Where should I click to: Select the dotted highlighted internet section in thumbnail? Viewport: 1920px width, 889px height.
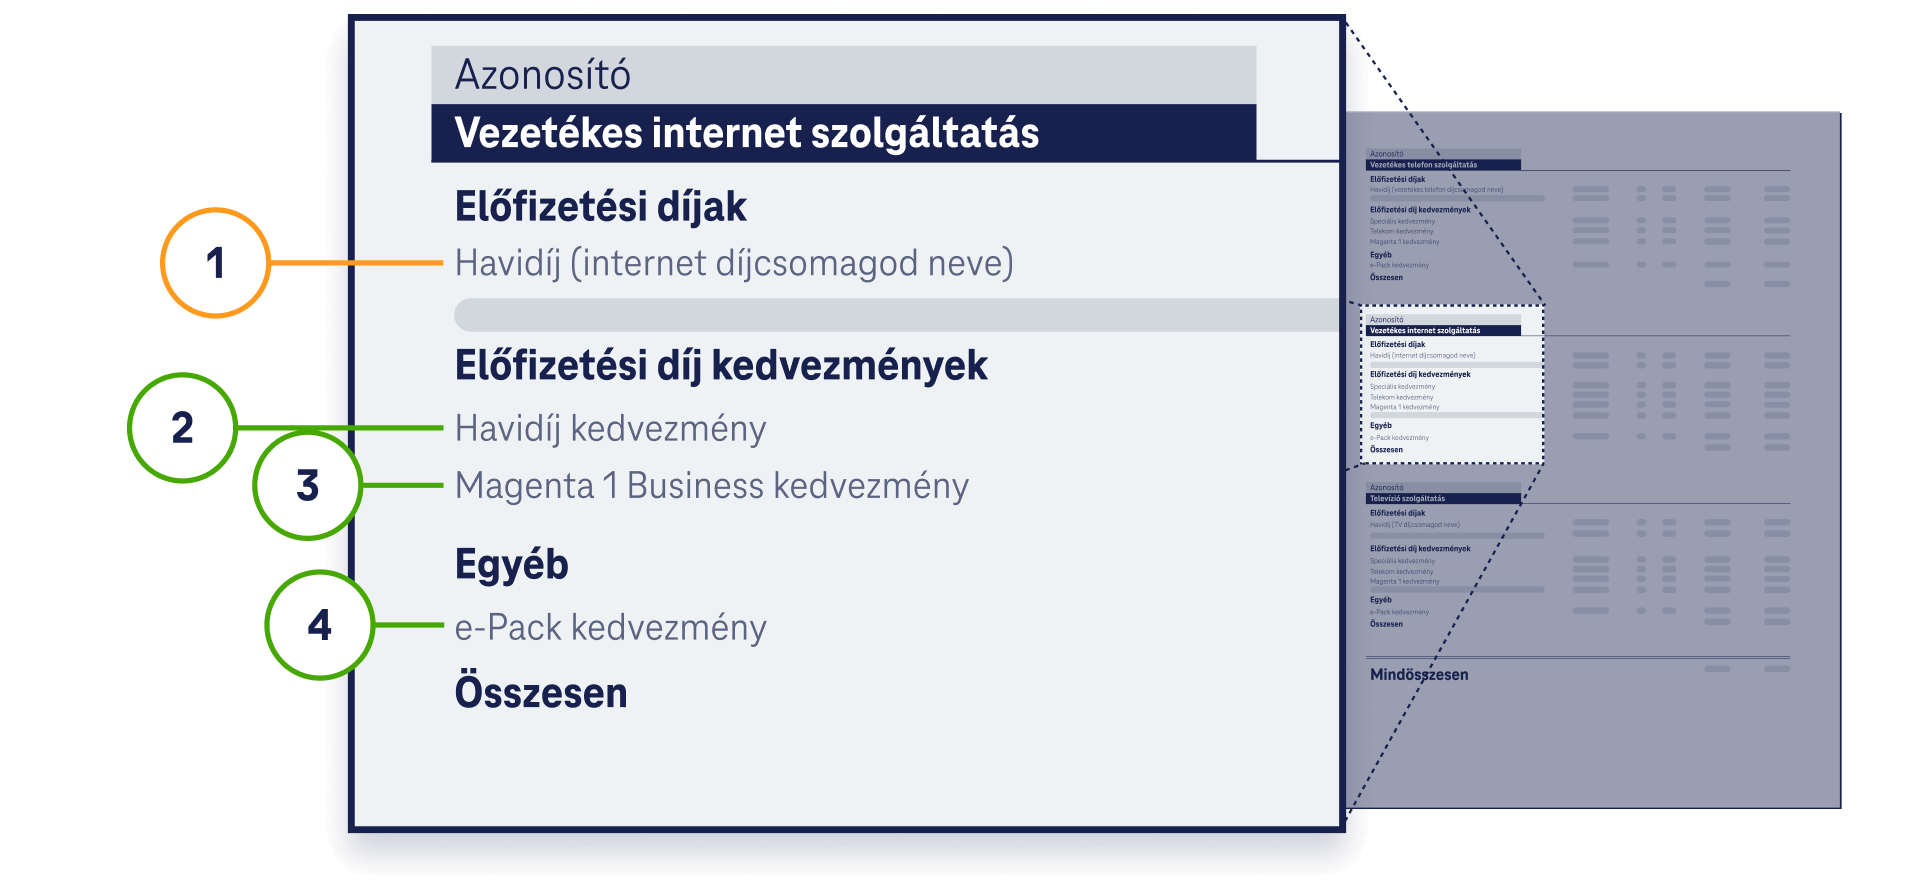pyautogui.click(x=1452, y=385)
